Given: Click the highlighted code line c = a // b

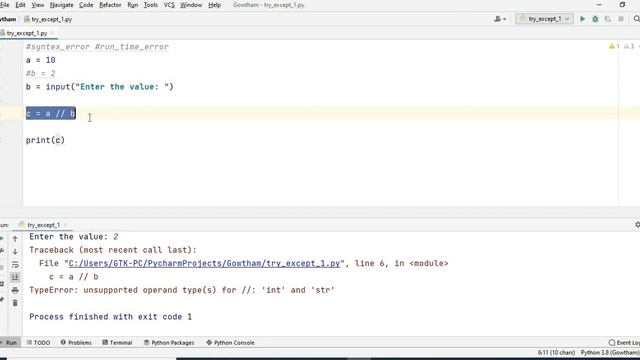Looking at the screenshot, I should (51, 113).
